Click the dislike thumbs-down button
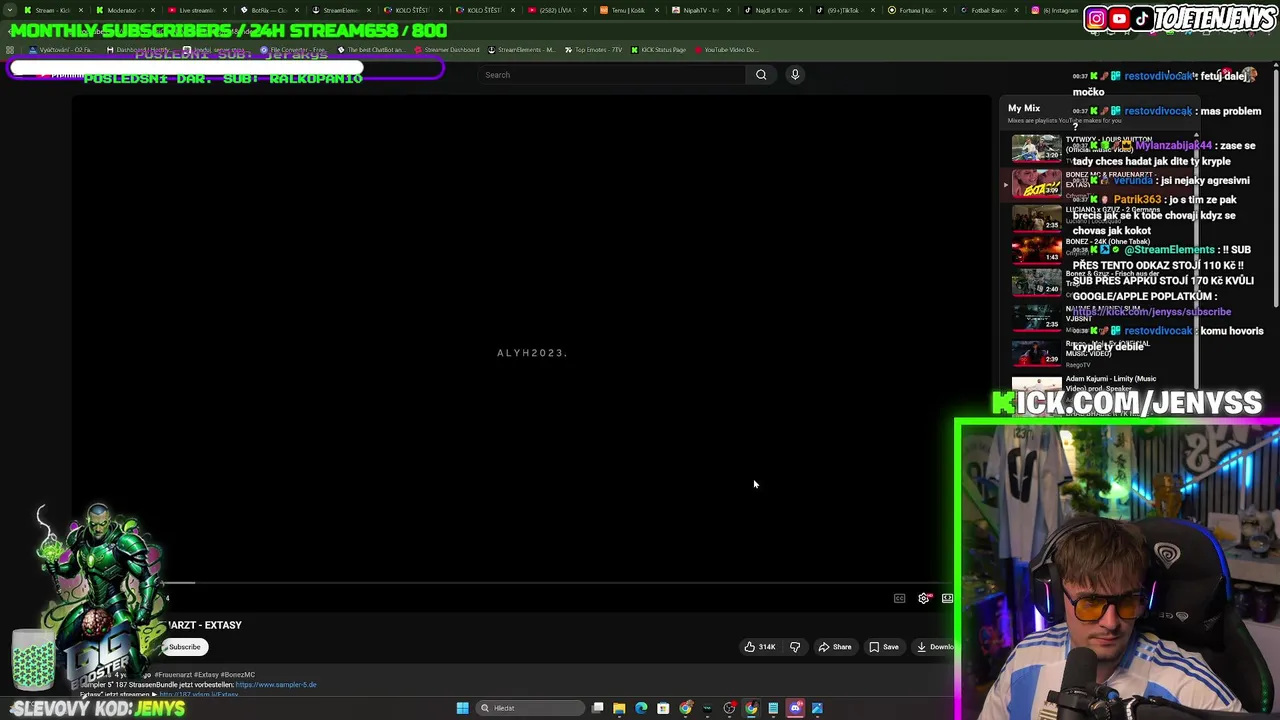 point(795,647)
